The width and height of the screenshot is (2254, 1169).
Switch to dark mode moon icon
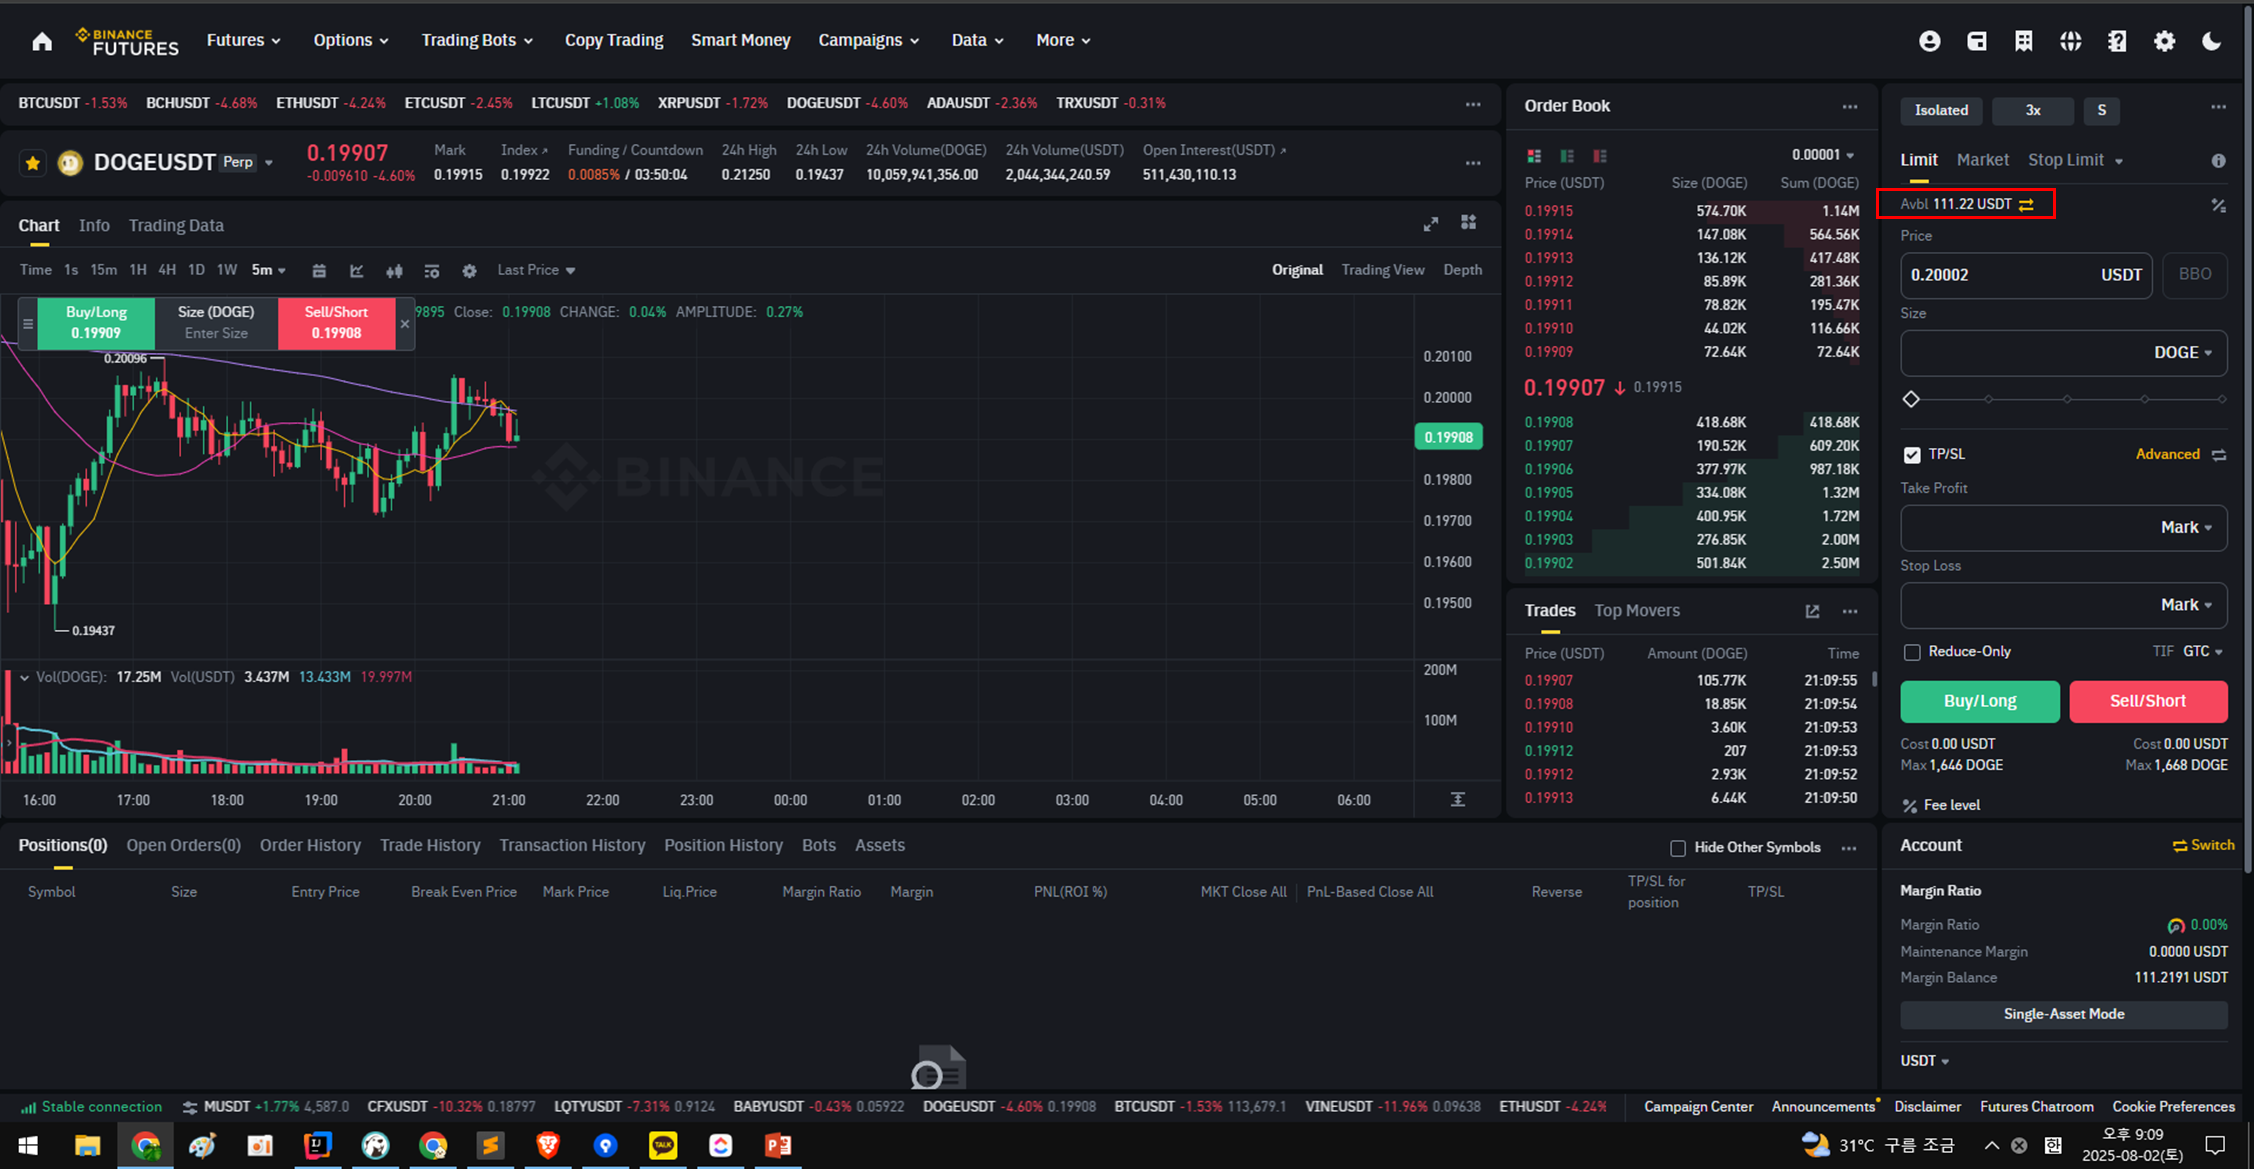(x=2211, y=41)
